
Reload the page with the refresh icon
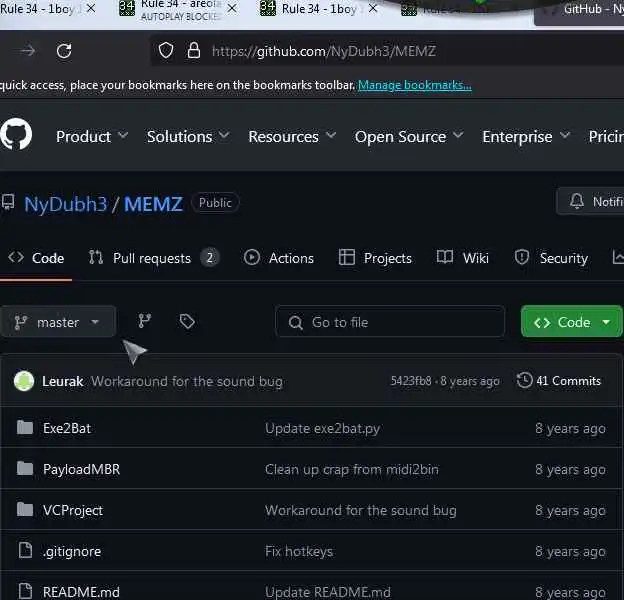click(x=64, y=51)
